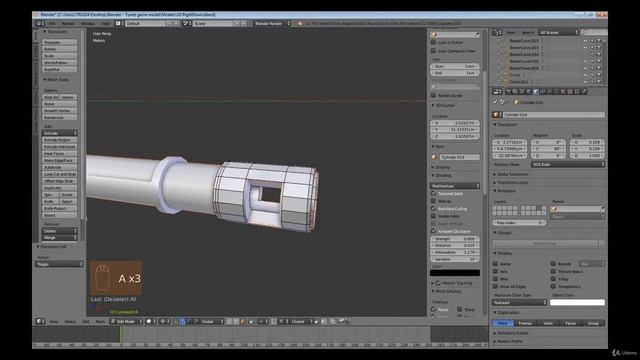The image size is (640, 360).
Task: Toggle Lock to Cursor checkbox
Action: tap(433, 42)
